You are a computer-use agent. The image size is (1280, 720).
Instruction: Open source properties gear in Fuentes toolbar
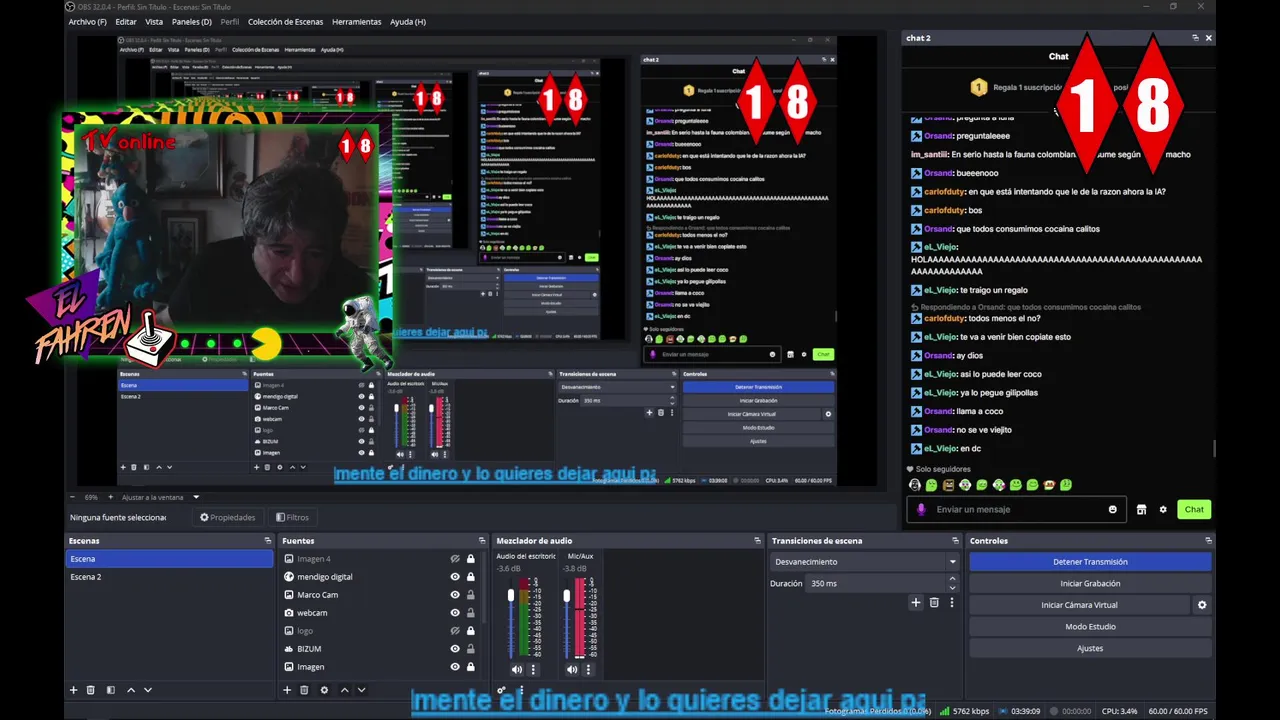point(324,690)
